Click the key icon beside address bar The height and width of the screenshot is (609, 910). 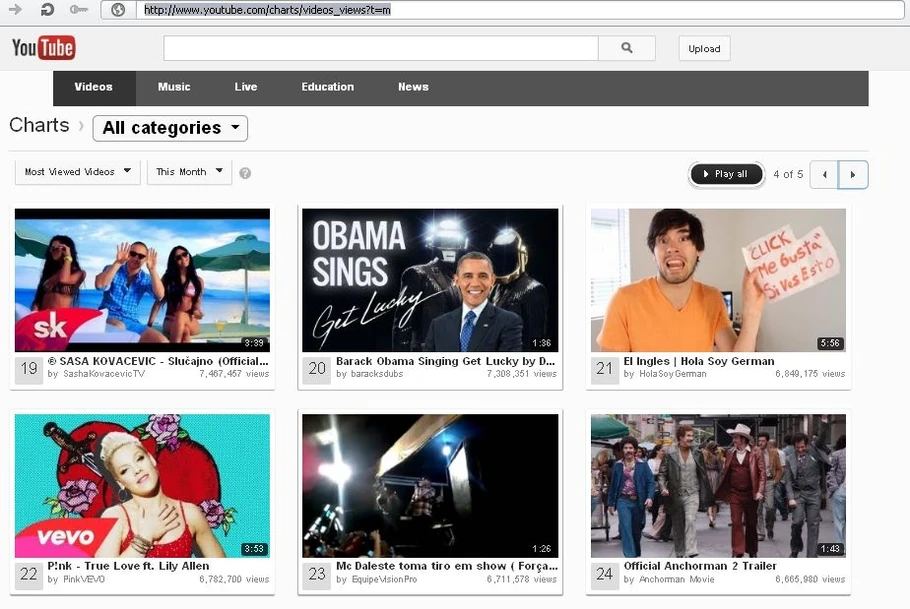pos(79,10)
